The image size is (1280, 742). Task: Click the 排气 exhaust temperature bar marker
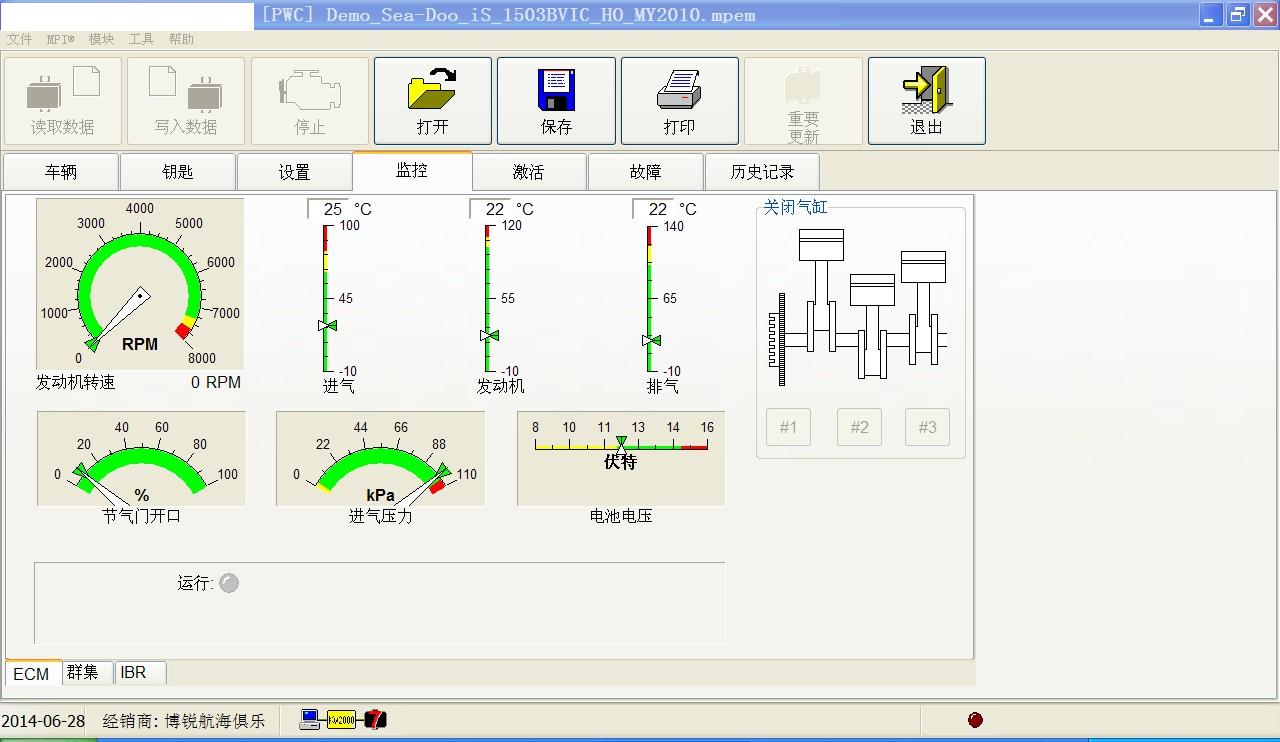point(651,341)
